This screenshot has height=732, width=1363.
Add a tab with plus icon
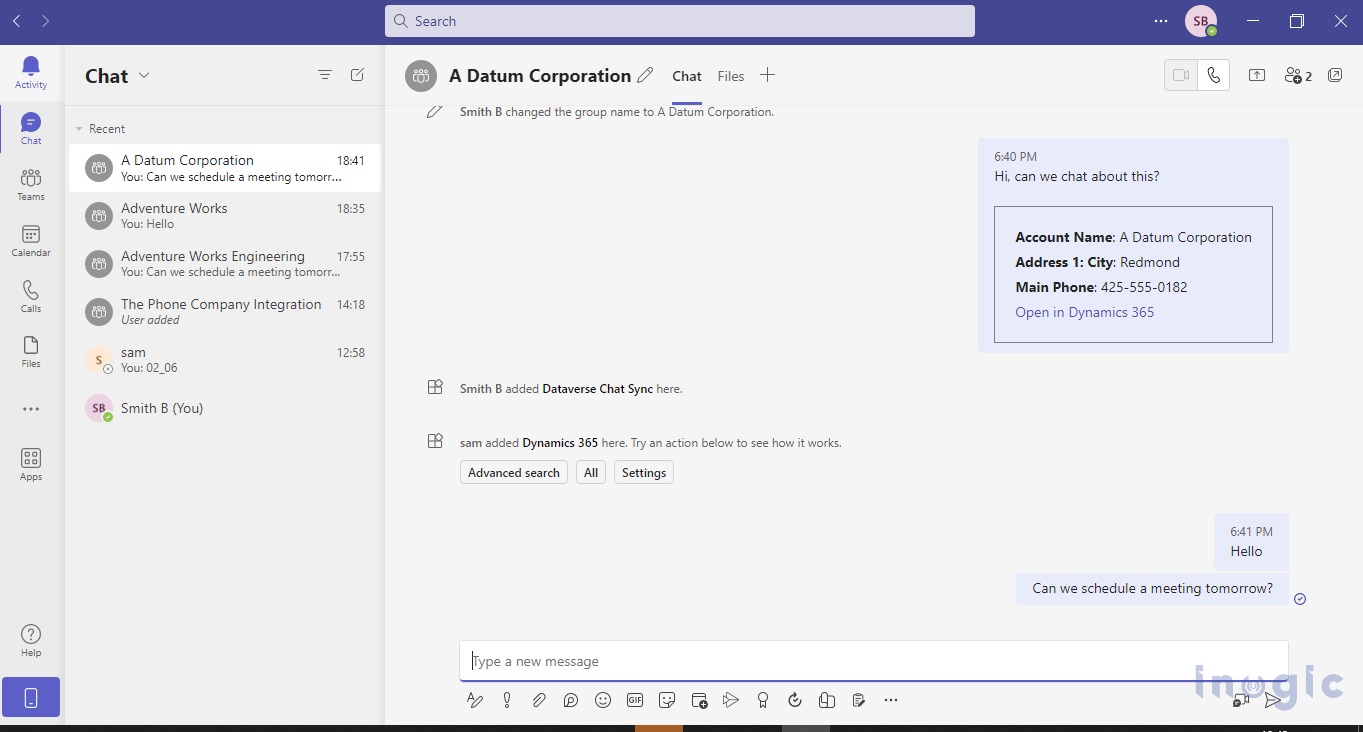point(767,75)
